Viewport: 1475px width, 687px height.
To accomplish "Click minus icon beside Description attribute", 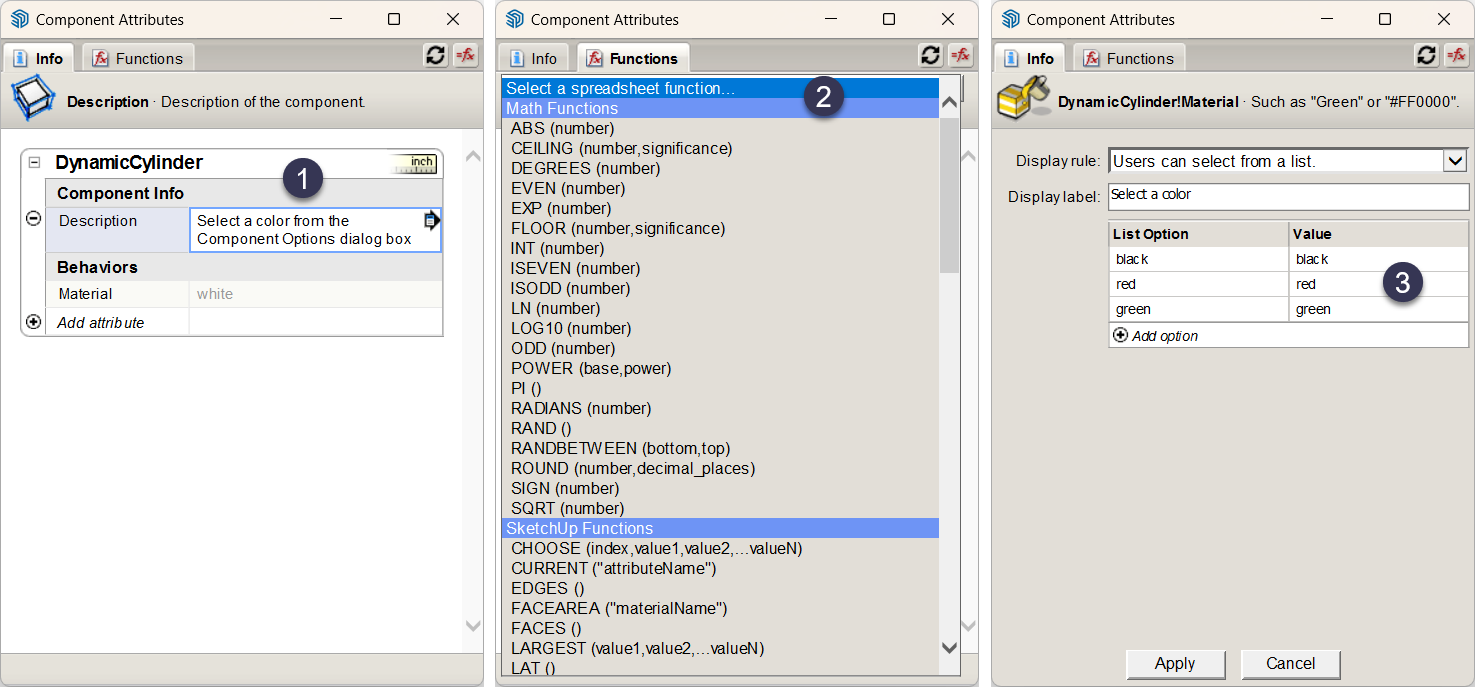I will pos(33,218).
